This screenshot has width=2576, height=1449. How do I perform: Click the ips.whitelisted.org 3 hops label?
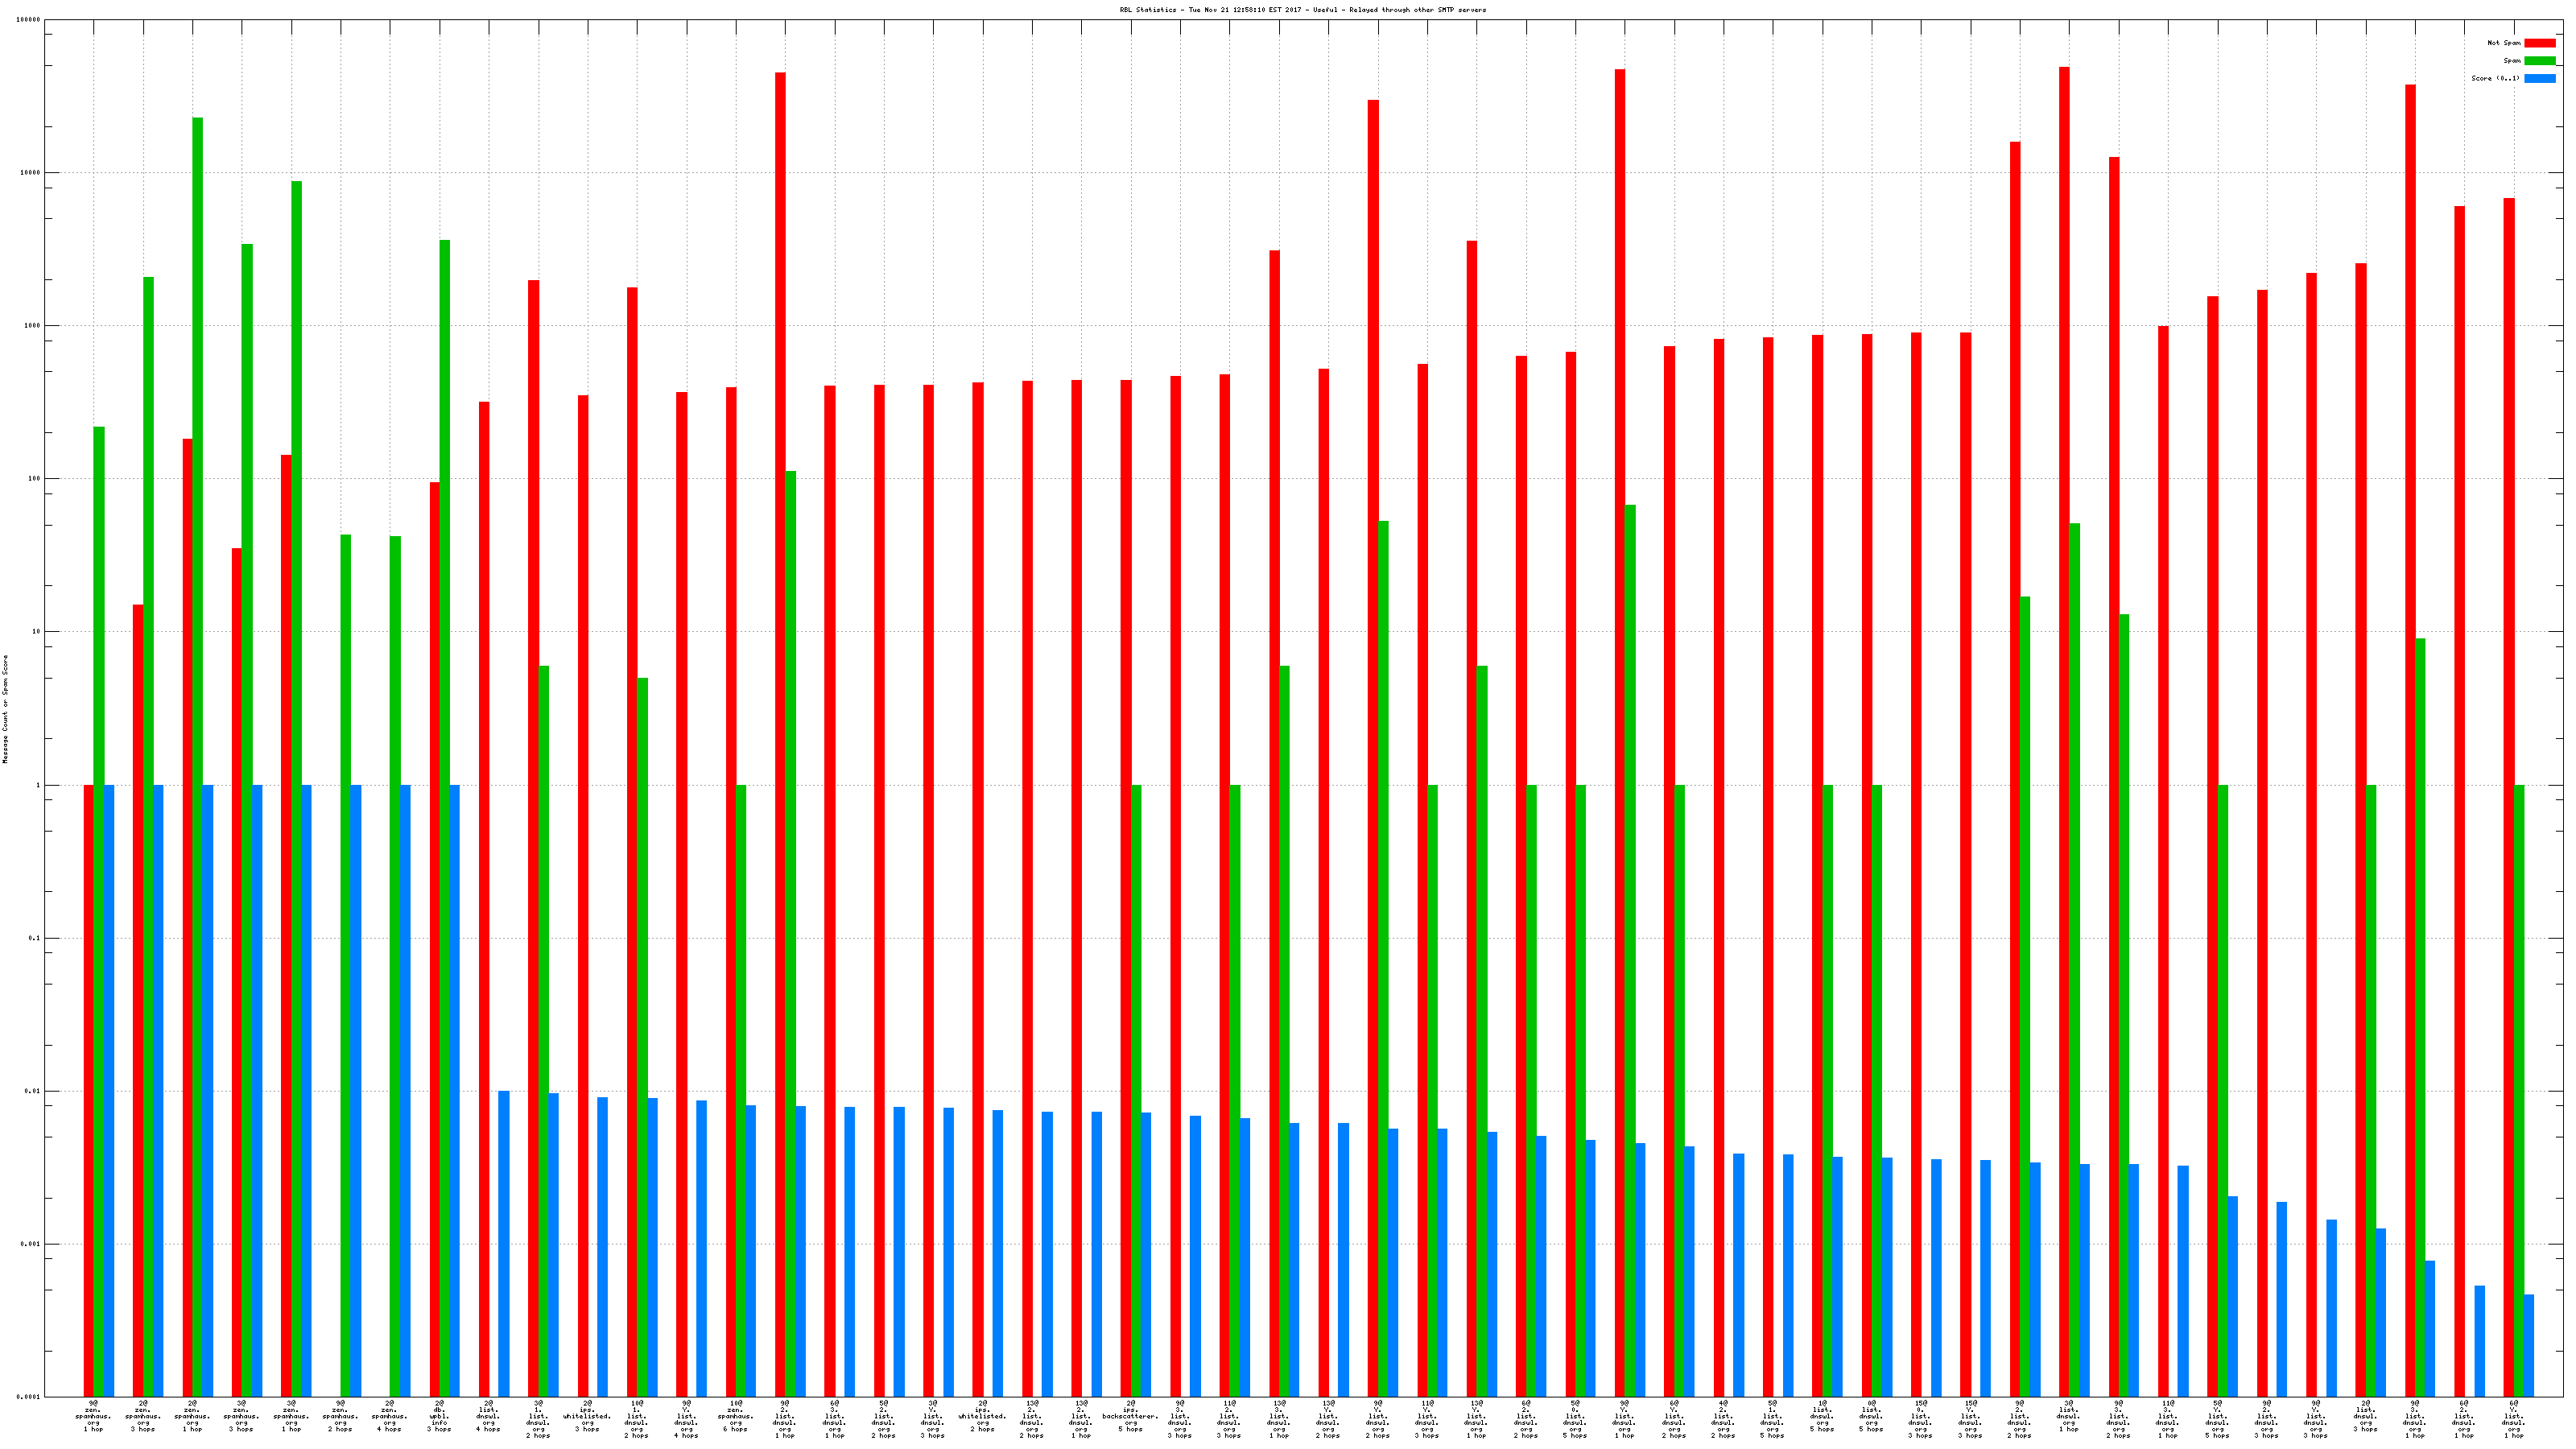click(587, 1416)
